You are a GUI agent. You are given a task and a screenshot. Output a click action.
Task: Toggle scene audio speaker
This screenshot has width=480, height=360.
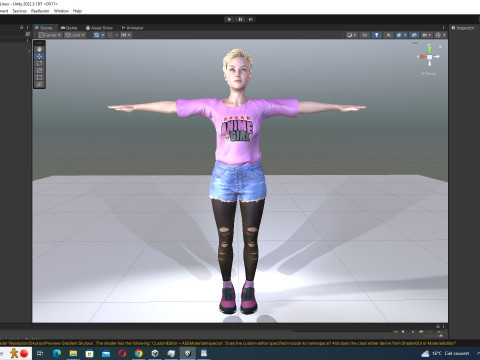click(389, 35)
